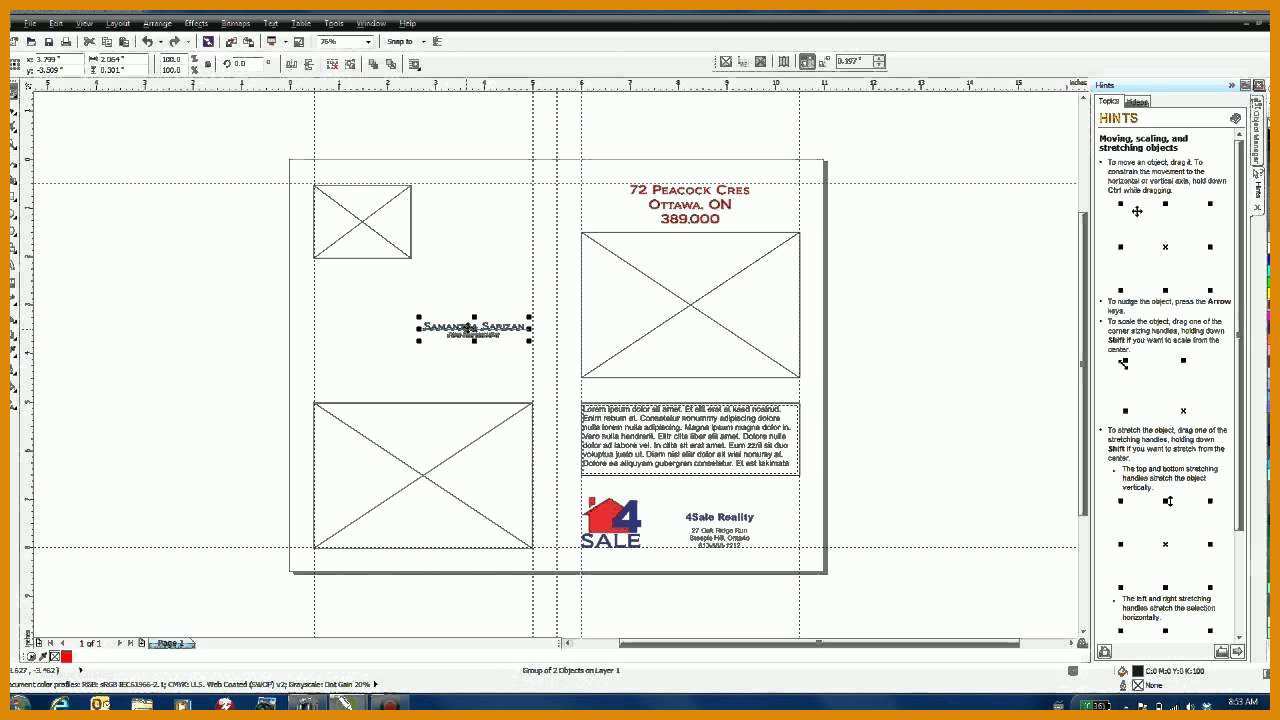Switch to the Topics tab in Hints

[x=1109, y=101]
